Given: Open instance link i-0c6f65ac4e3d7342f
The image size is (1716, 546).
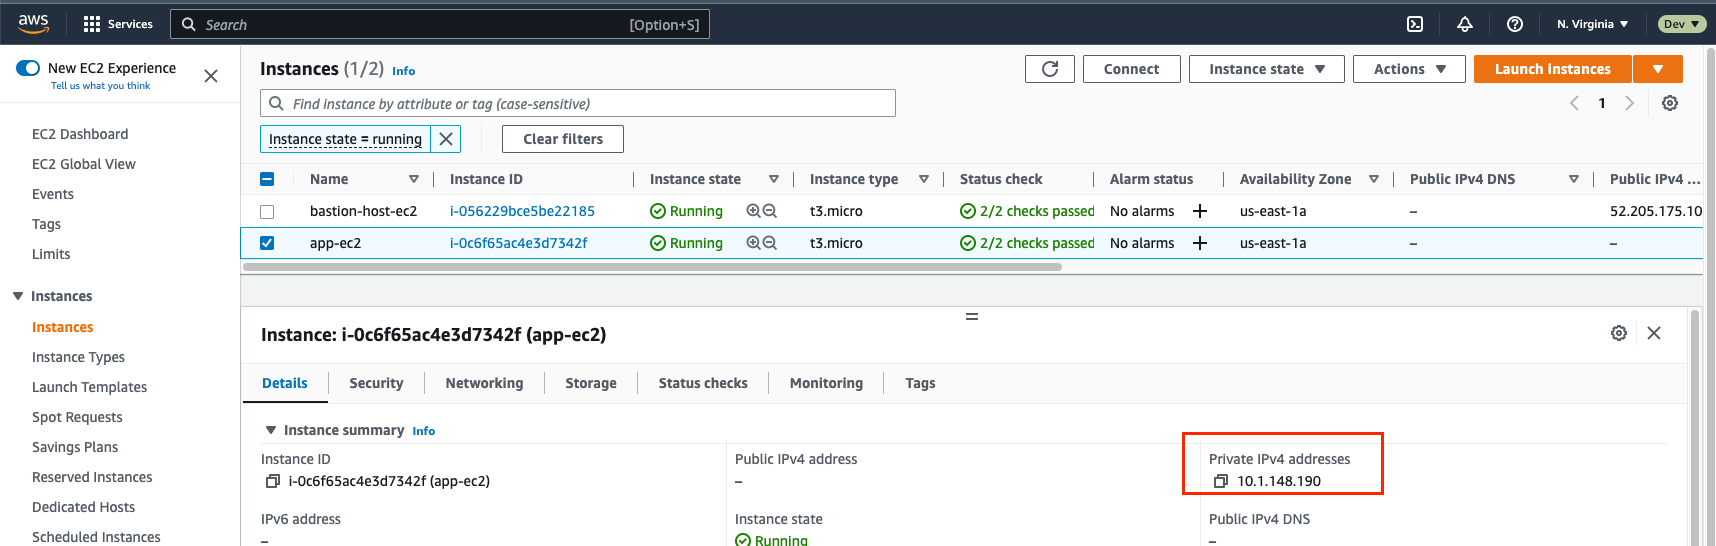Looking at the screenshot, I should coord(519,243).
